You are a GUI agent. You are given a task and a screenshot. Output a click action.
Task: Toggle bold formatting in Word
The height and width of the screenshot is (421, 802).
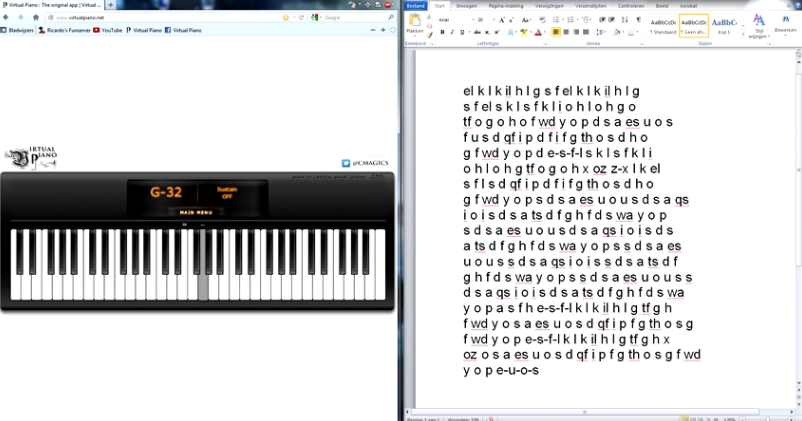pyautogui.click(x=442, y=32)
